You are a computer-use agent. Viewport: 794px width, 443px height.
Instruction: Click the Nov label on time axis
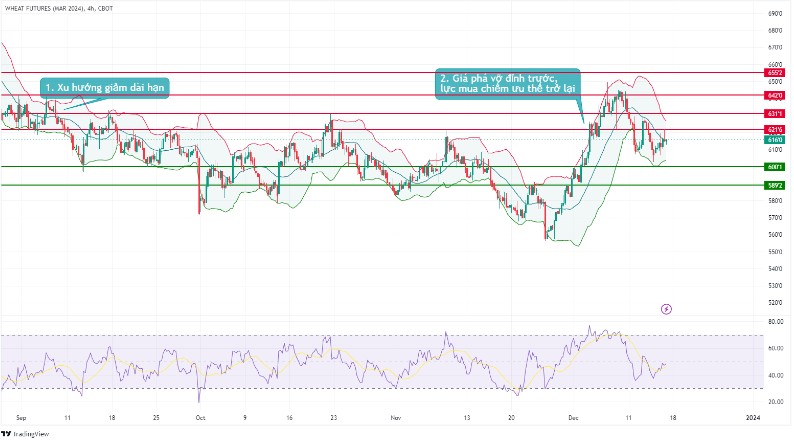[x=395, y=414]
